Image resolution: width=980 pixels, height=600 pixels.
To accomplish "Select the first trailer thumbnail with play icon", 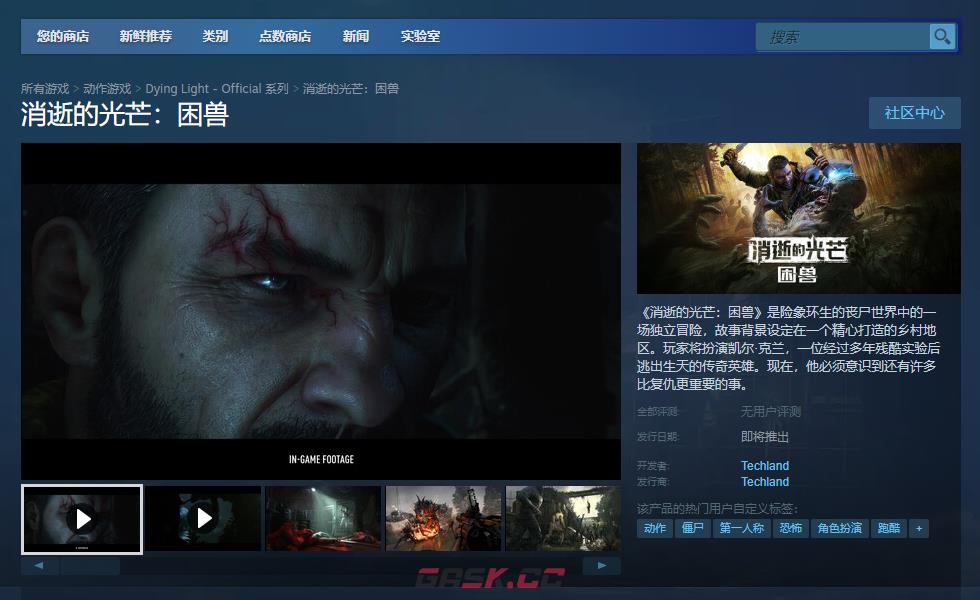I will coord(82,519).
